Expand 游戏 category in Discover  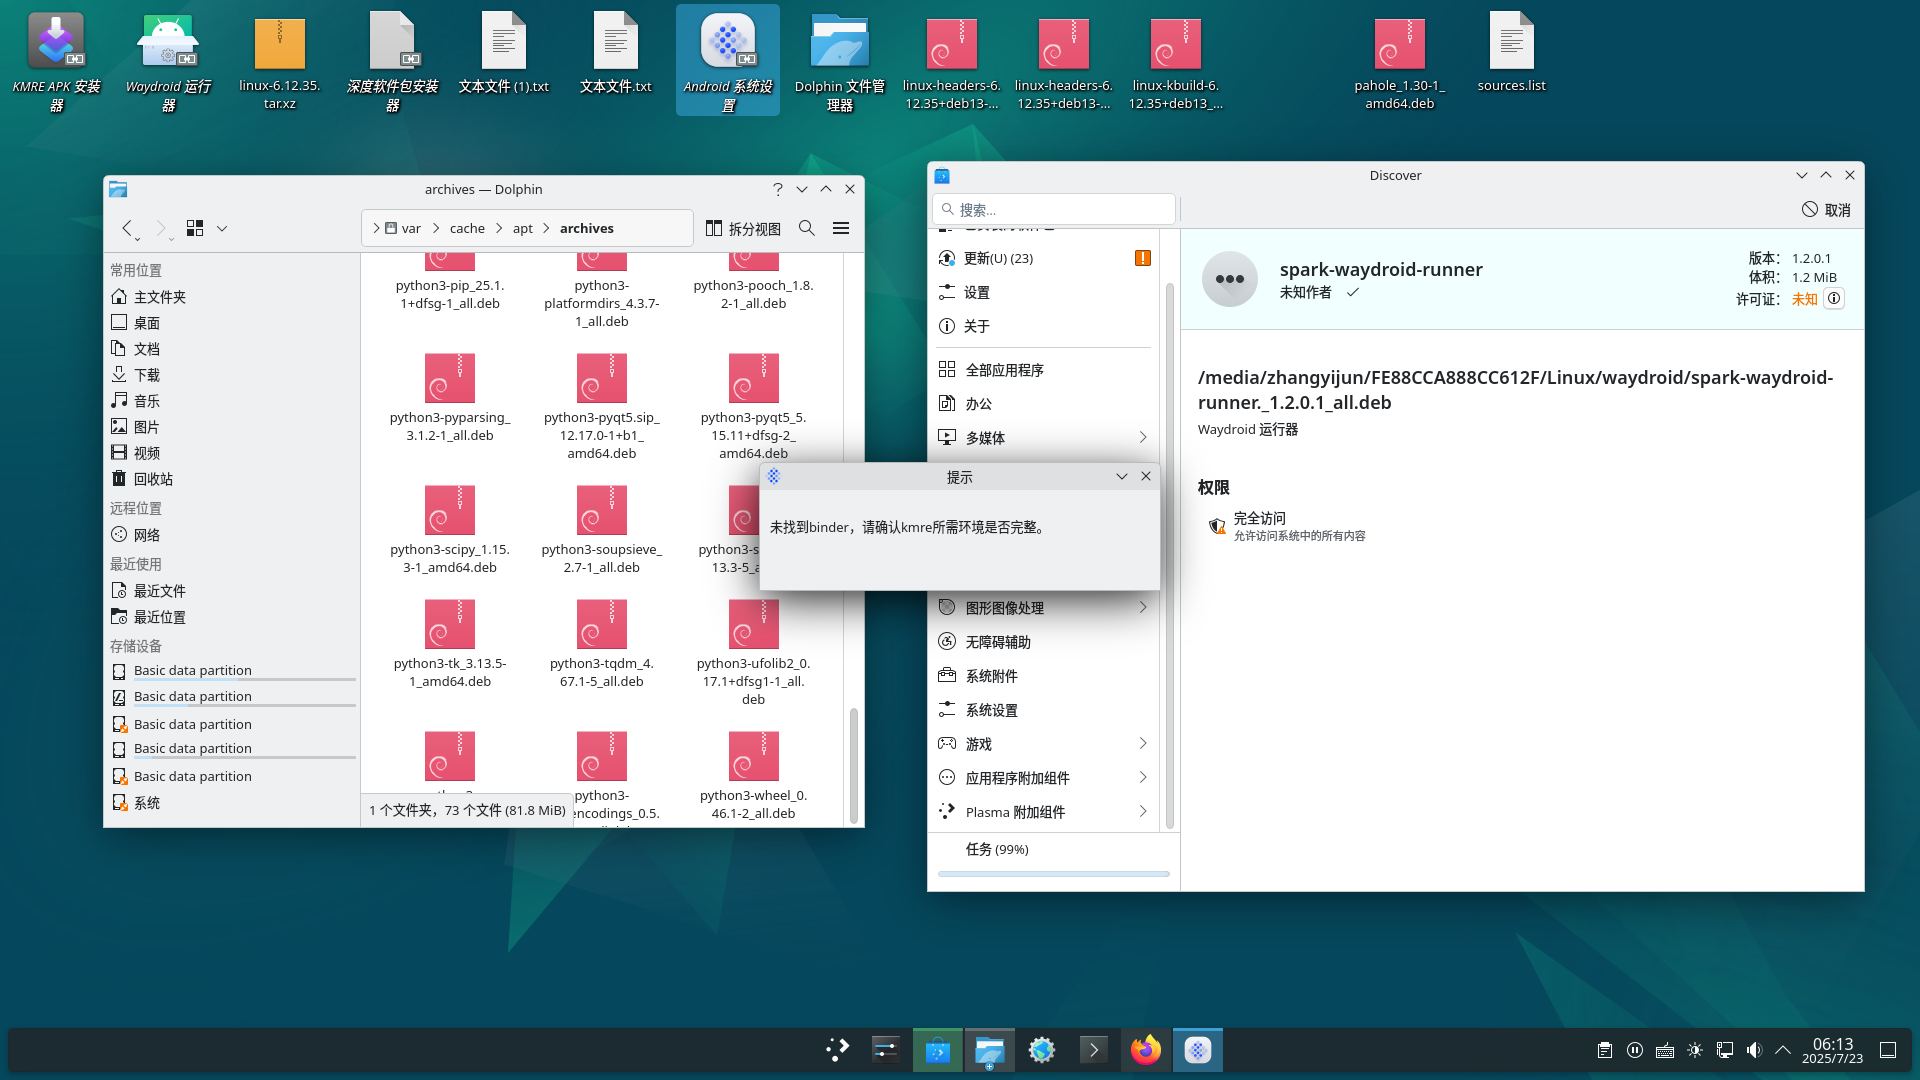tap(1143, 743)
